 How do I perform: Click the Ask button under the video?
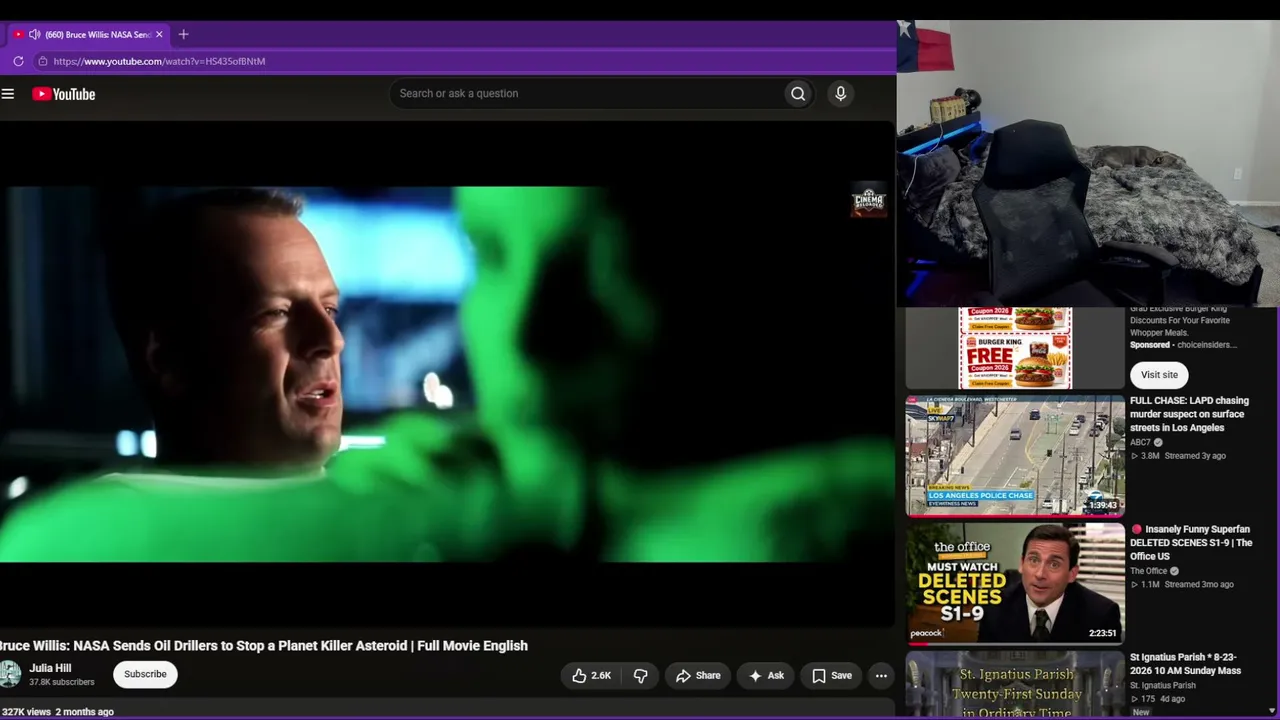tap(766, 676)
